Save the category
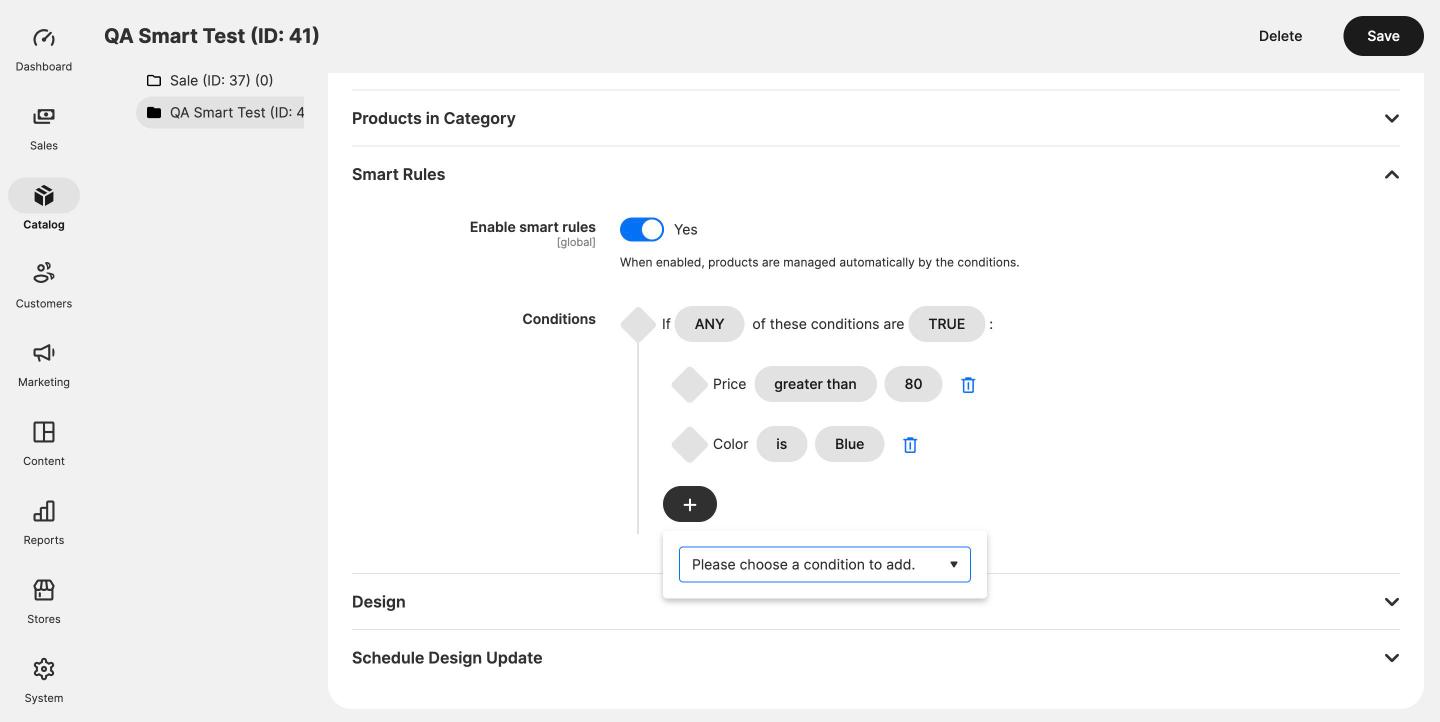Image resolution: width=1440 pixels, height=722 pixels. tap(1383, 36)
